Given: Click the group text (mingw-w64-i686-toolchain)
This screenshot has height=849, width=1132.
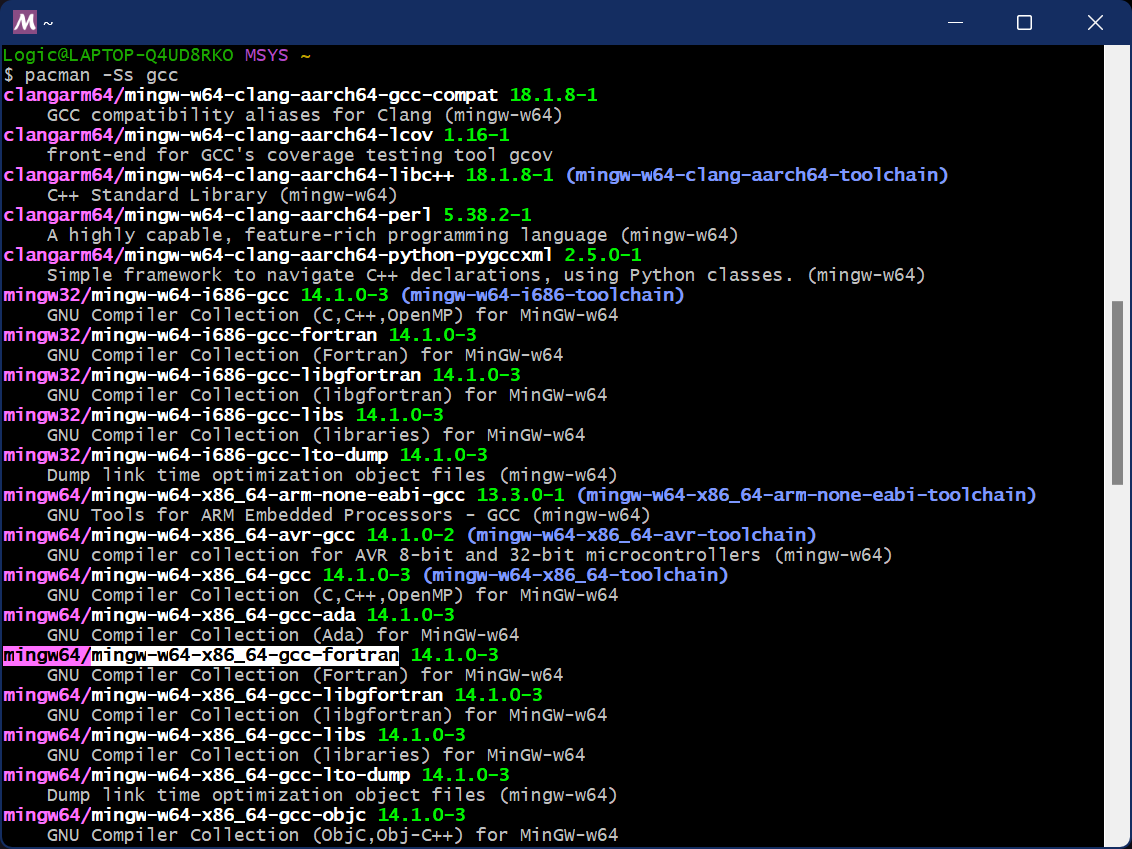Looking at the screenshot, I should pos(542,295).
